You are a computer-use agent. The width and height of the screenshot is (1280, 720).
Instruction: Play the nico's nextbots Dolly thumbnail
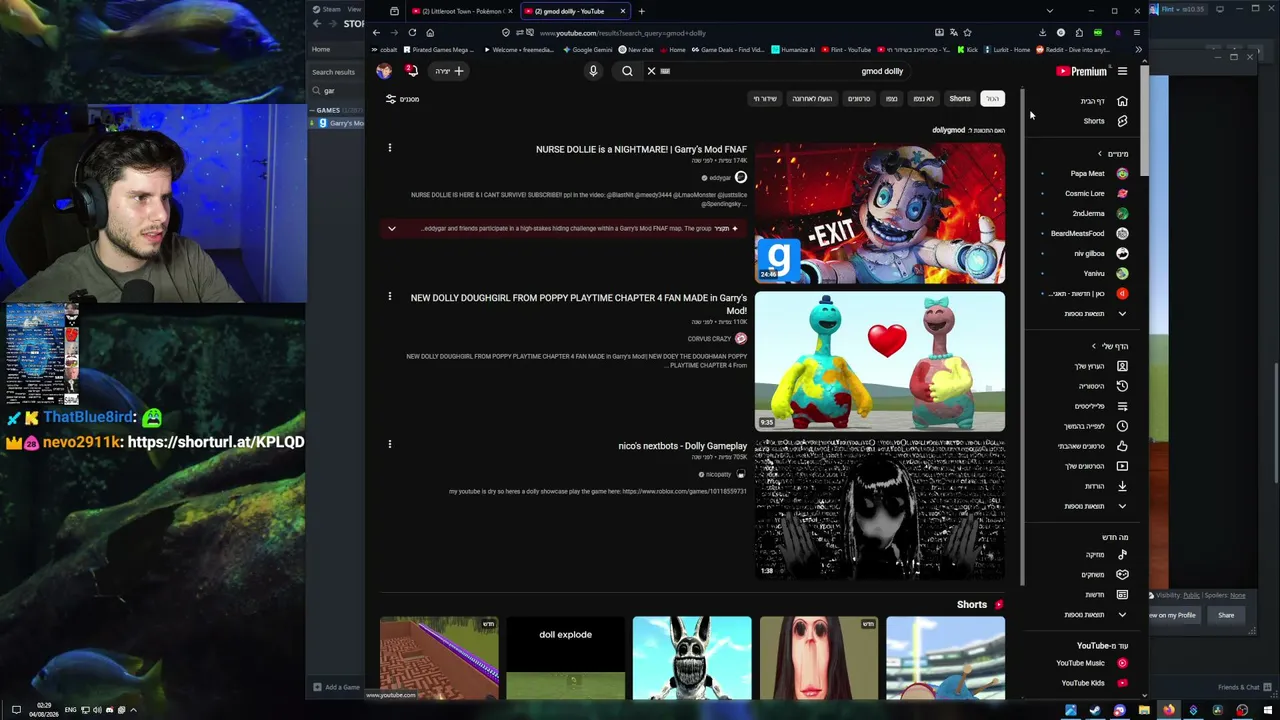(x=880, y=509)
